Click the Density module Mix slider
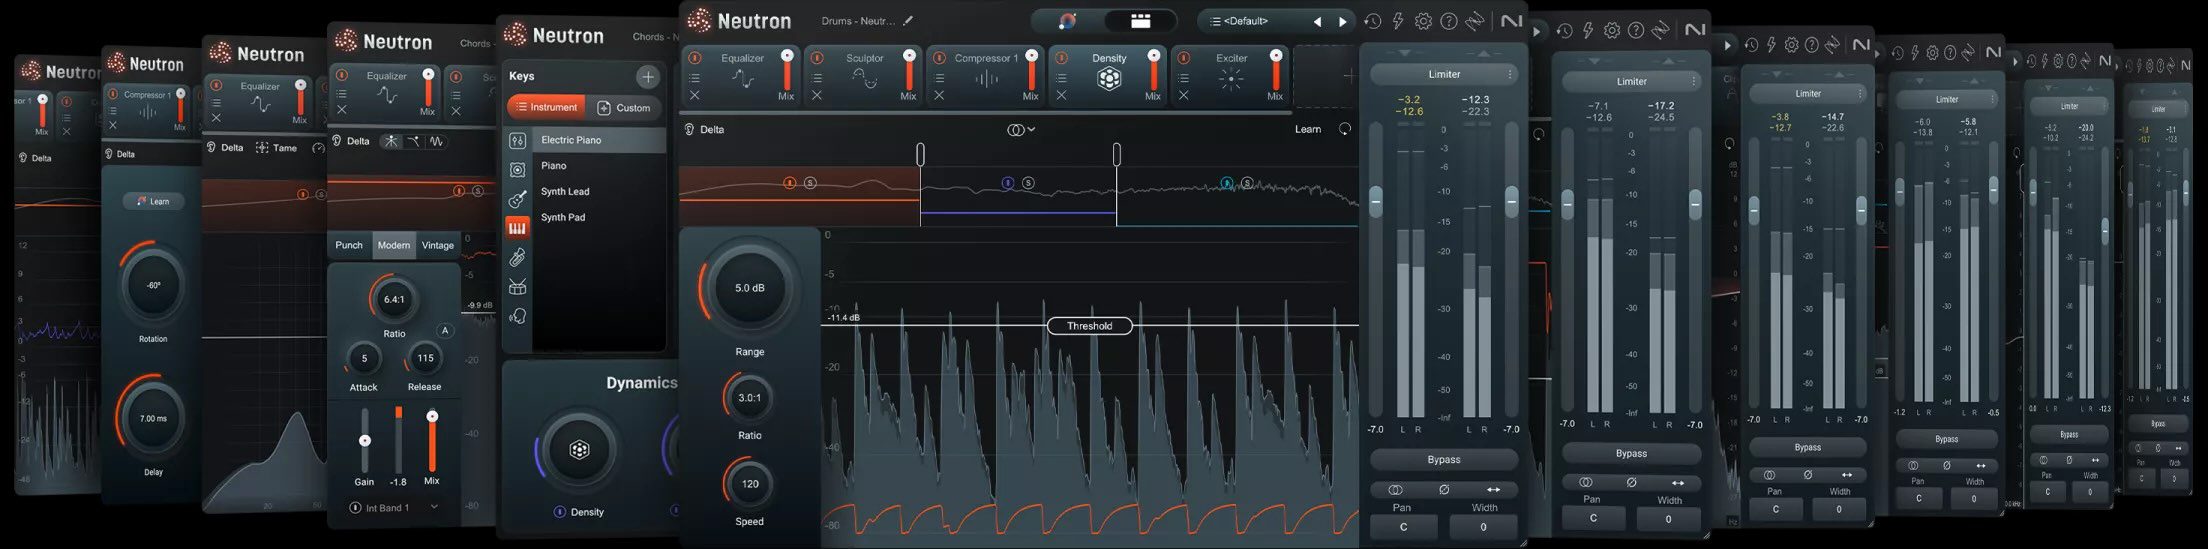 1154,71
